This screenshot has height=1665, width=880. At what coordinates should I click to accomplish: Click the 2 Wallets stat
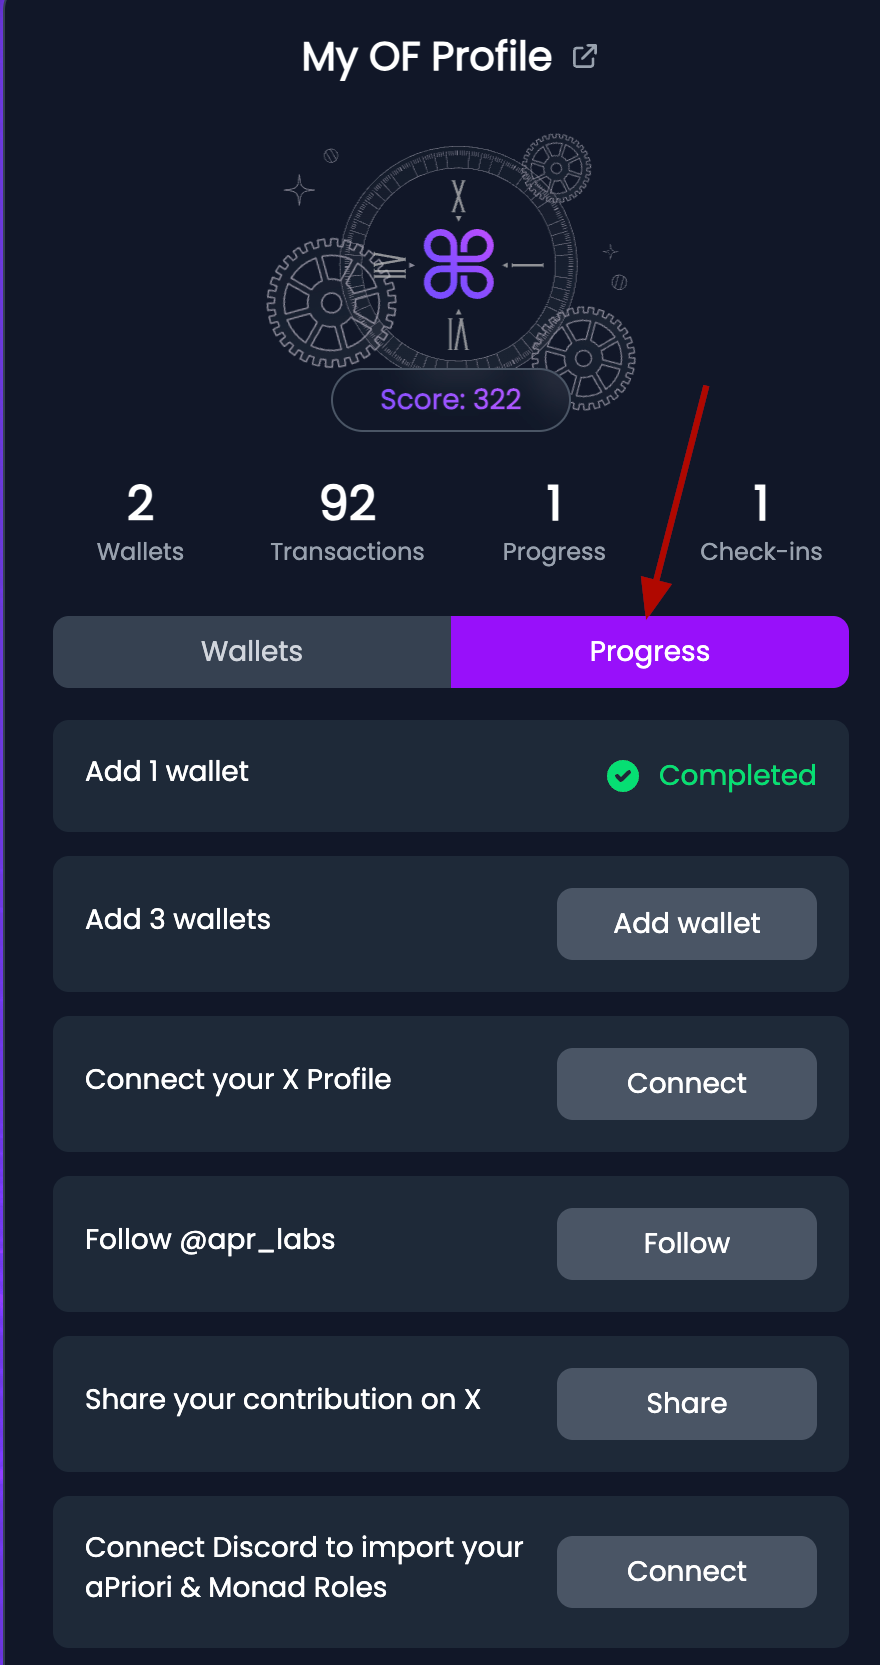click(140, 522)
